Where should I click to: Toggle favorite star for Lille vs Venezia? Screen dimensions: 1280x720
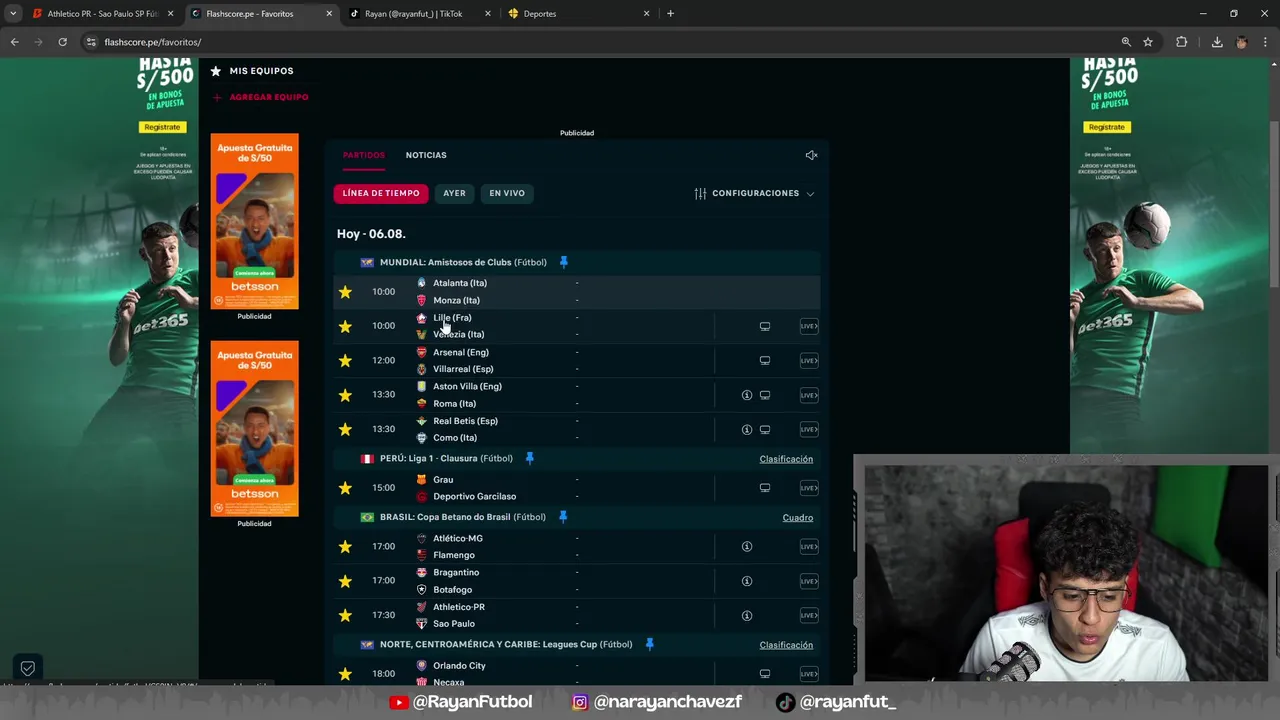click(x=345, y=326)
